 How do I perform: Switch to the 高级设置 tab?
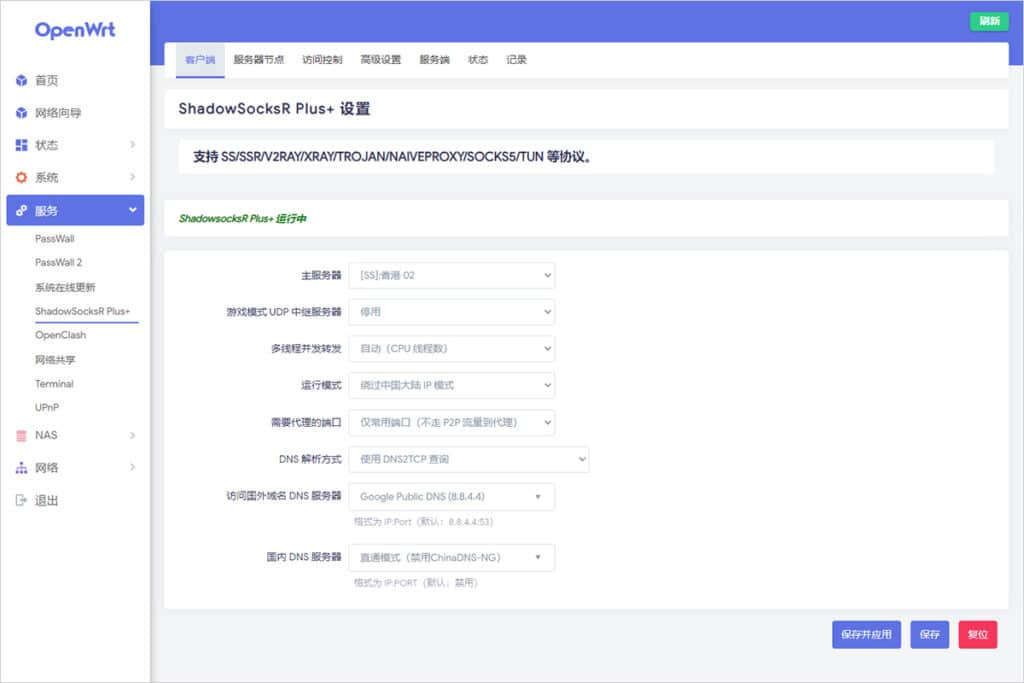pos(381,60)
